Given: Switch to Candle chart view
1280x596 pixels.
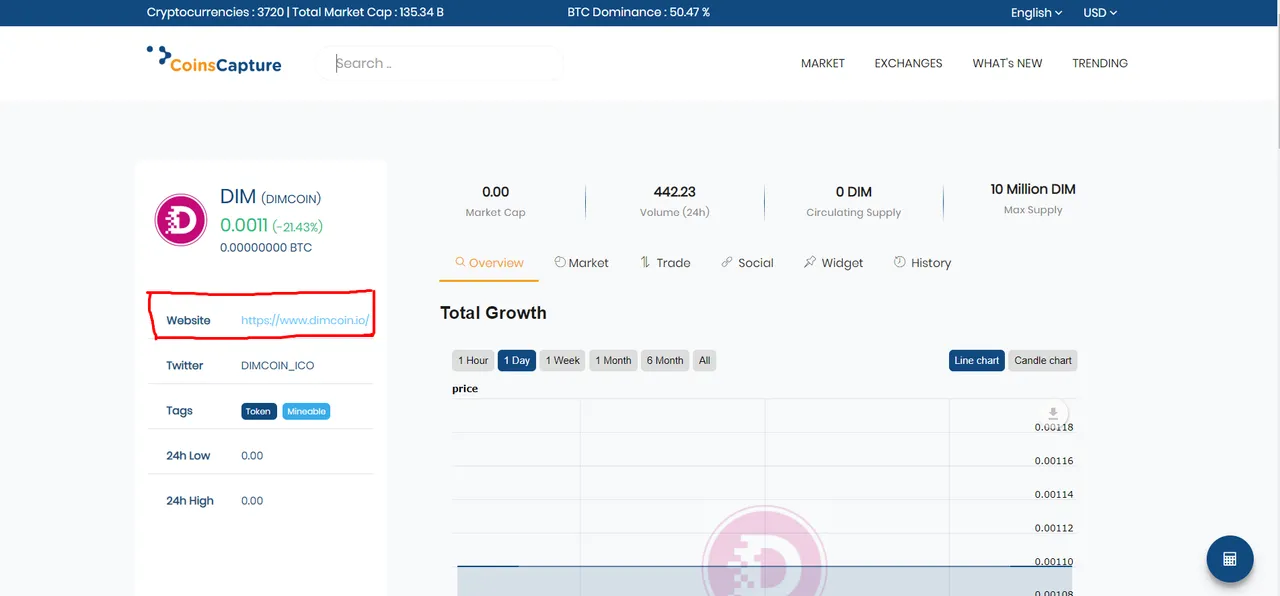Looking at the screenshot, I should (1043, 361).
